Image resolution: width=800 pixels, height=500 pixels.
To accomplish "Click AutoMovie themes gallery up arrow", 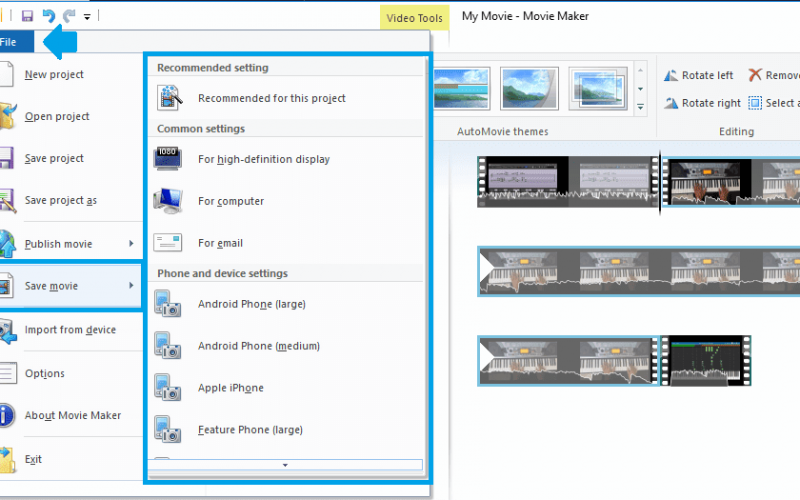I will point(640,70).
